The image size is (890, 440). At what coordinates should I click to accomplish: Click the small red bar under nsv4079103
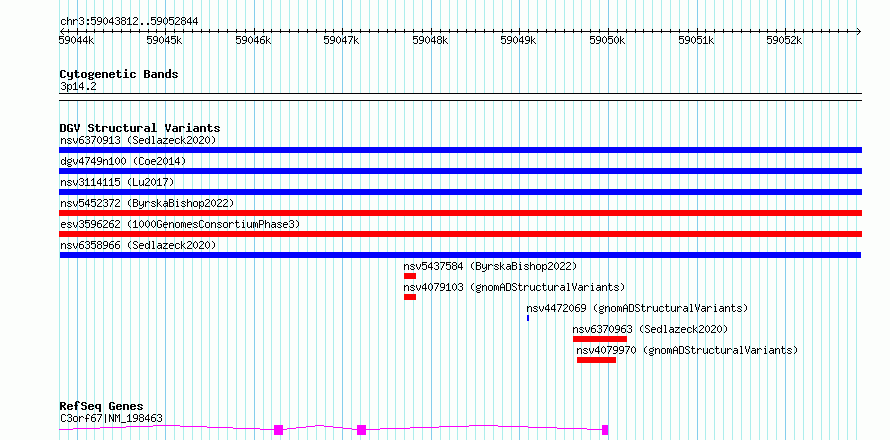pos(410,297)
